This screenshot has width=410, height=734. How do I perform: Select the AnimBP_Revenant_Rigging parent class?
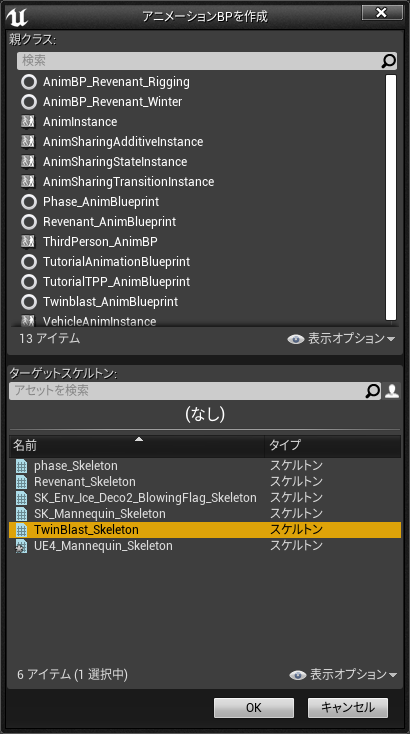(116, 82)
